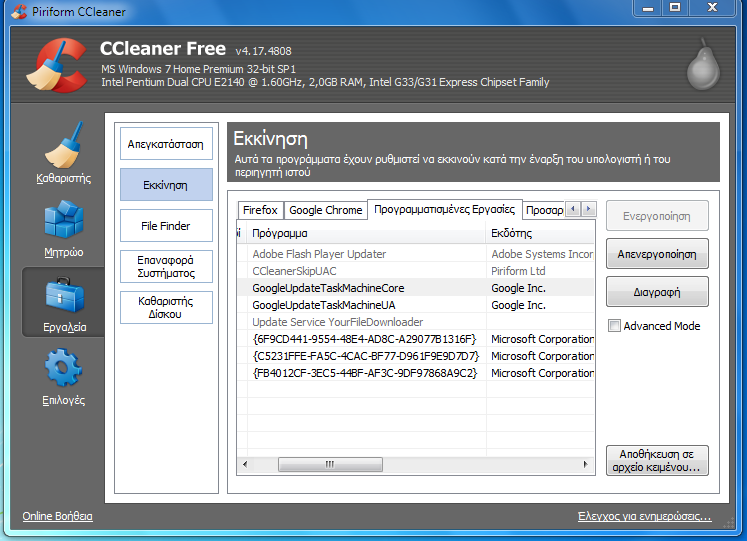Select Update Service YourFileDownloader entry
The height and width of the screenshot is (541, 747).
pos(415,322)
